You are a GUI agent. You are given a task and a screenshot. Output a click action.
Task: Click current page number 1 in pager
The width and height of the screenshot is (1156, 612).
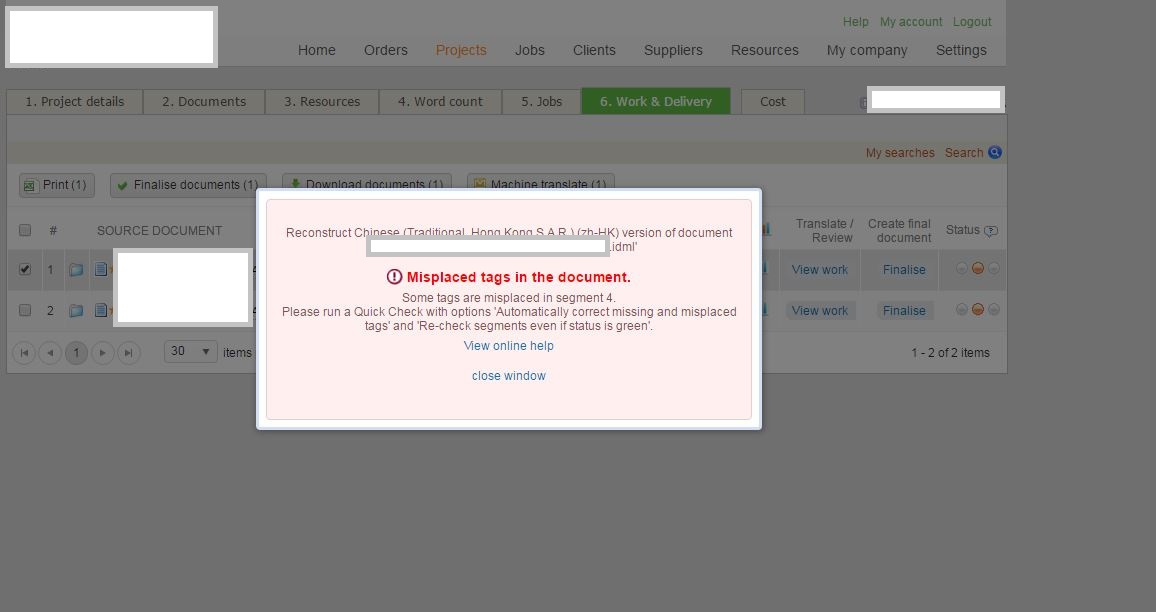tap(76, 352)
